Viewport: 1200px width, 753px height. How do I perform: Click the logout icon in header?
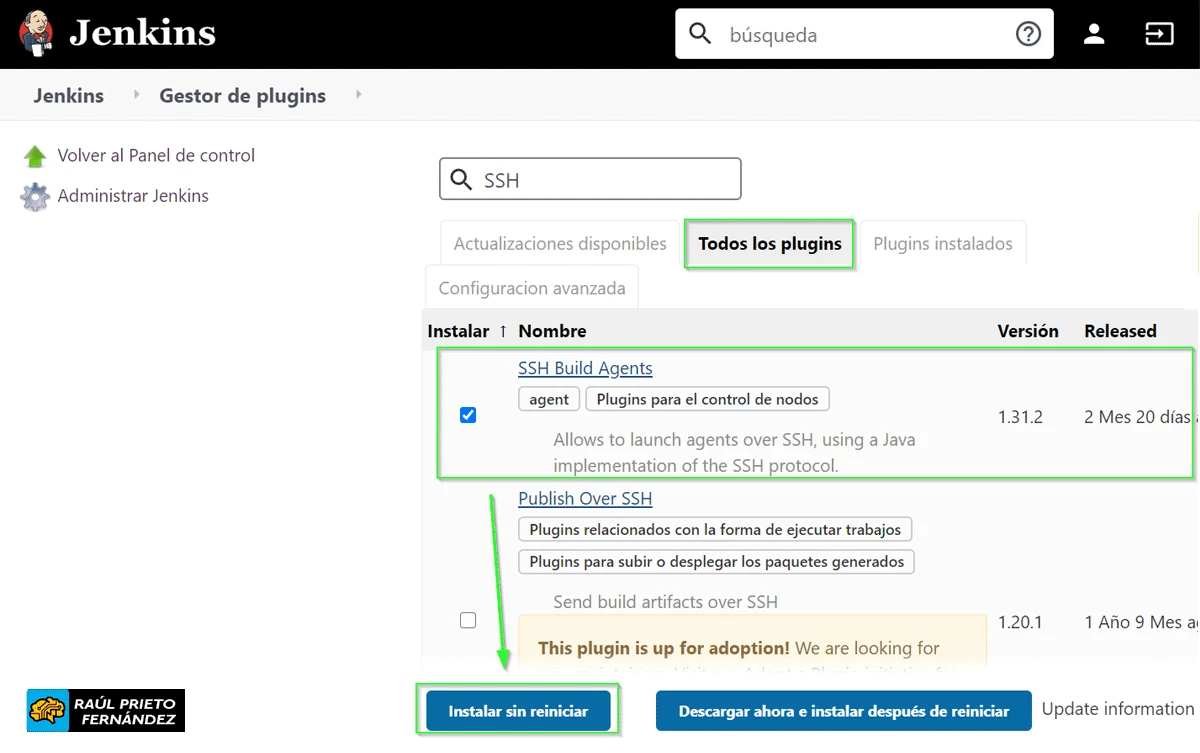pyautogui.click(x=1158, y=34)
